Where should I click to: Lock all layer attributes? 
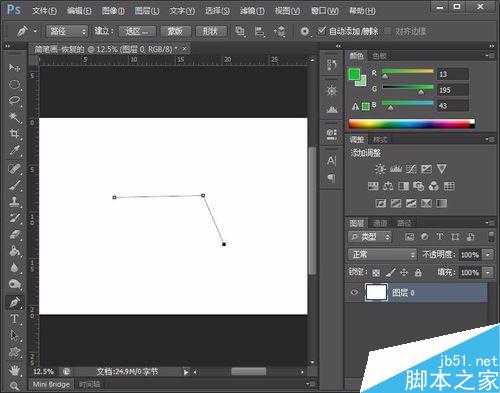click(x=418, y=273)
